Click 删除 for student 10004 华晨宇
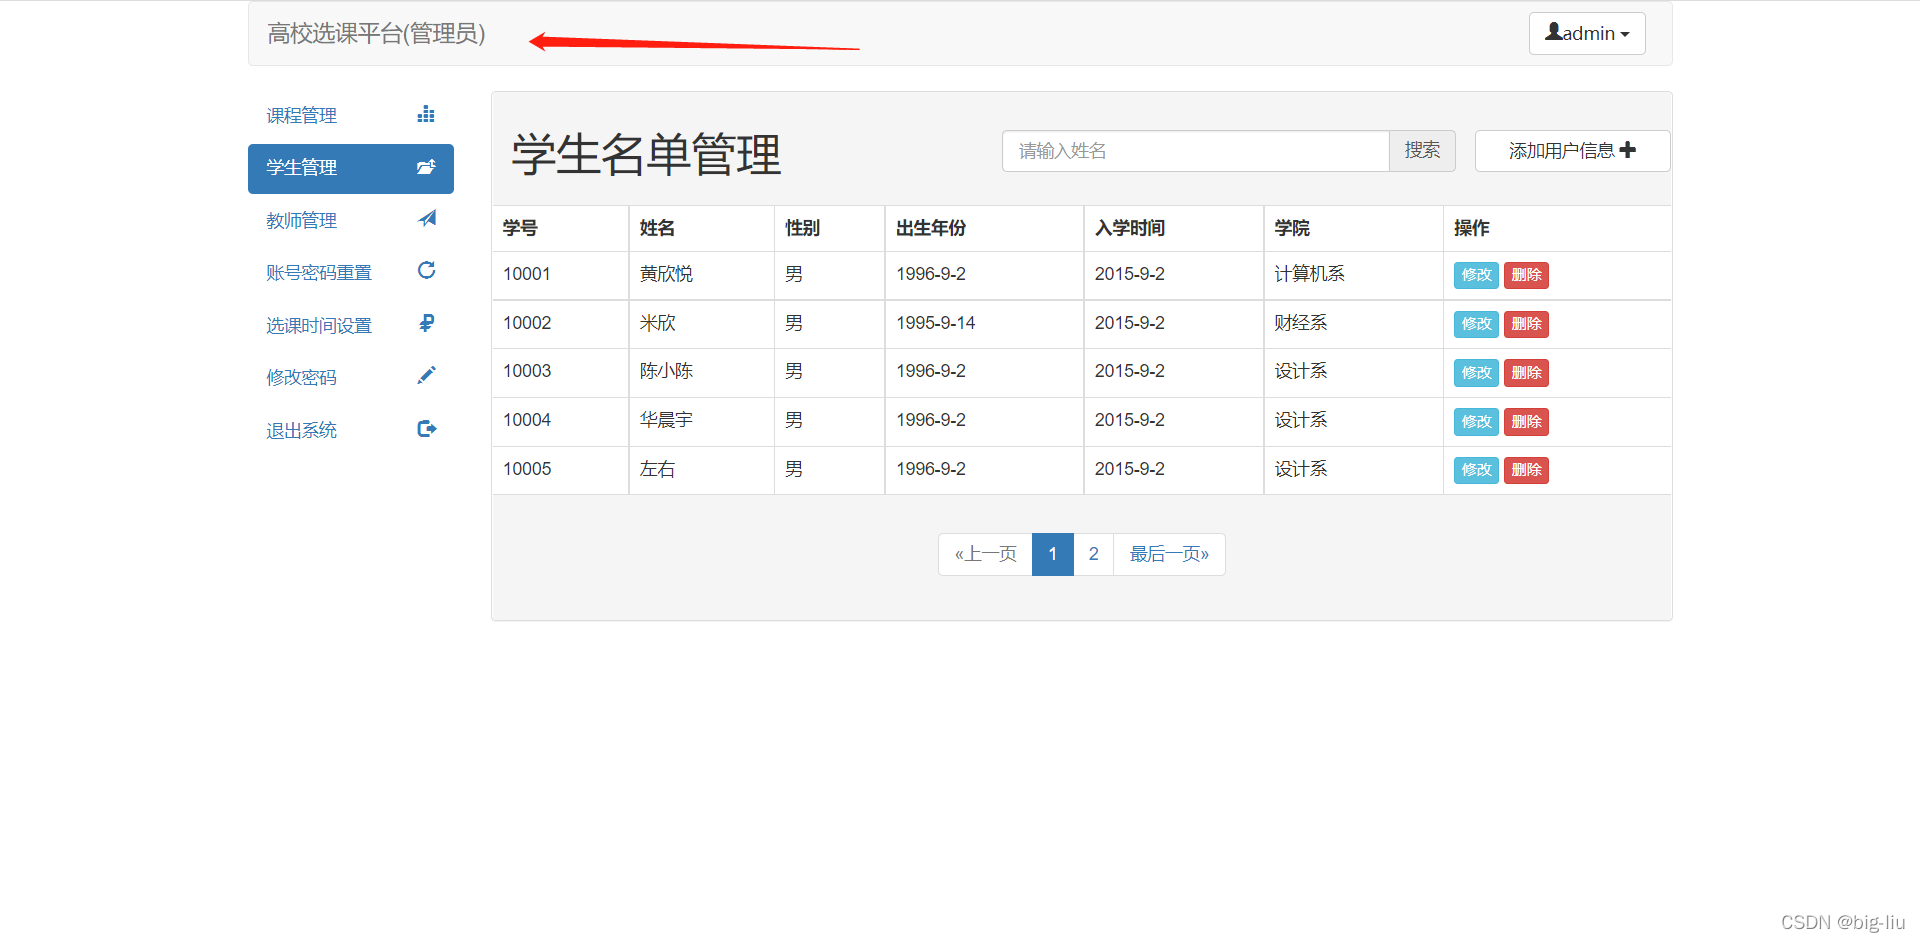Screen dimensions: 1920x942 pos(1526,422)
